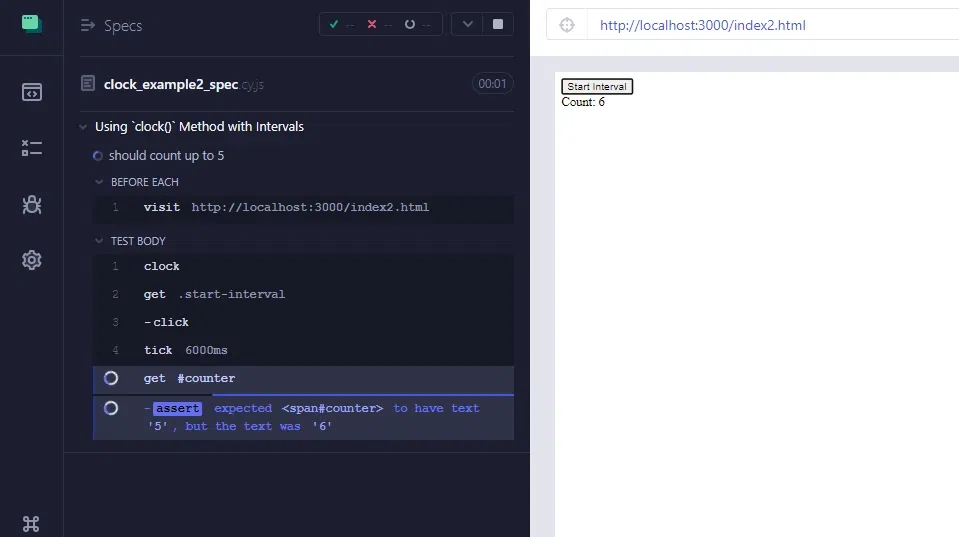Select the visit command log row

(x=303, y=207)
